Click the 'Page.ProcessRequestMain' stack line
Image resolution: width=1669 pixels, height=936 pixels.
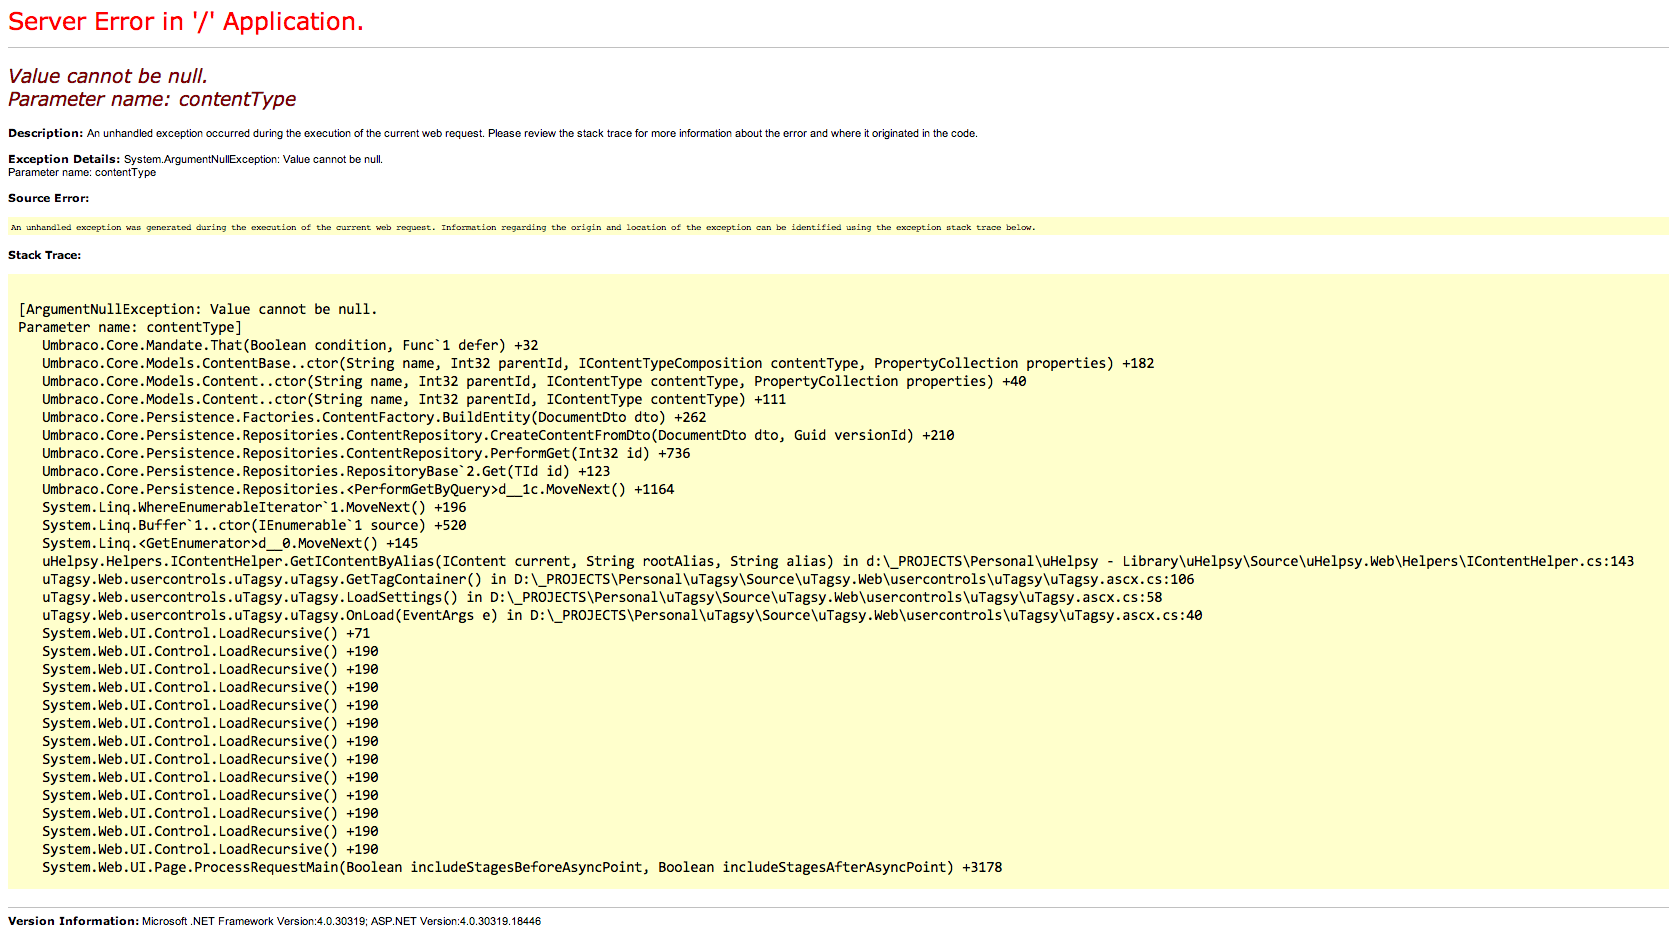522,867
